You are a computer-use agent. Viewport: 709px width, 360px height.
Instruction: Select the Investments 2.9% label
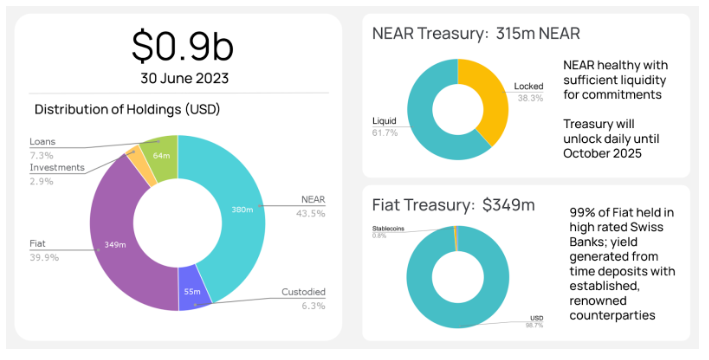pos(57,174)
